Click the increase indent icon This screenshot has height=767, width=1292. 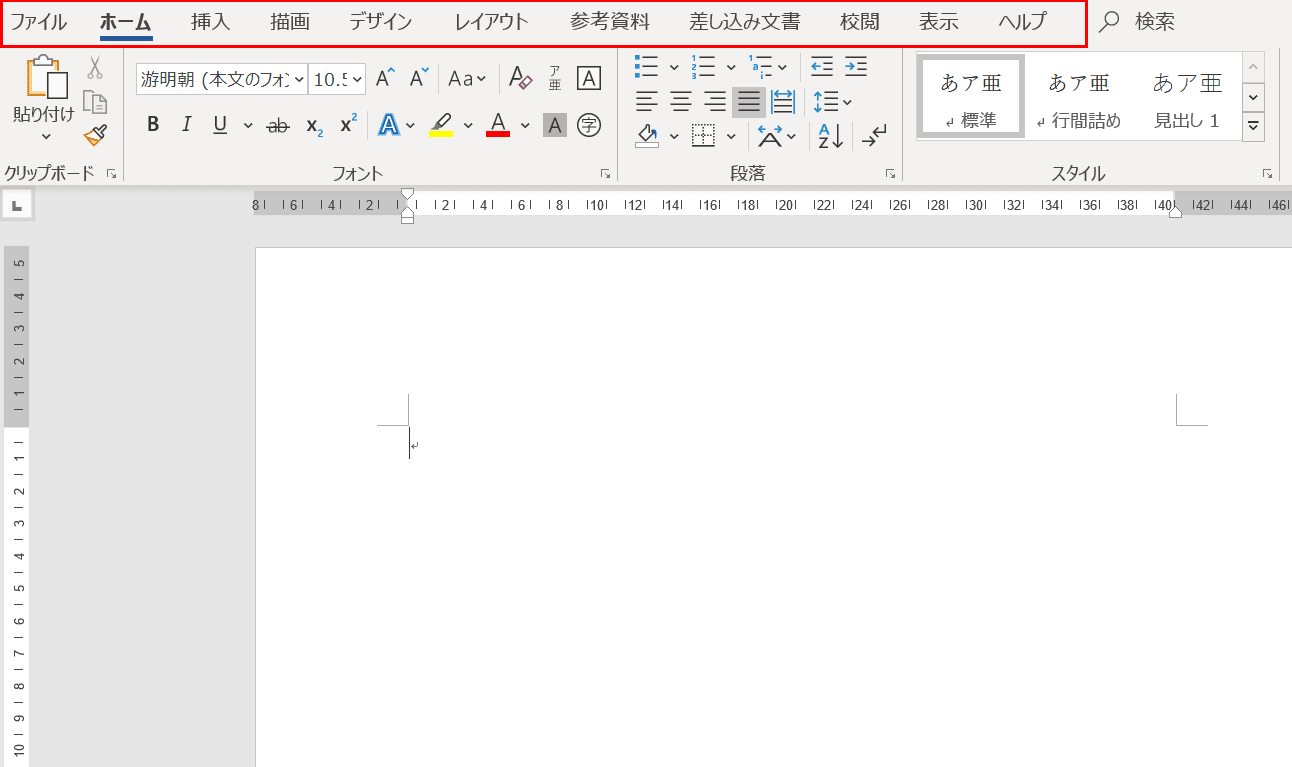(x=856, y=67)
